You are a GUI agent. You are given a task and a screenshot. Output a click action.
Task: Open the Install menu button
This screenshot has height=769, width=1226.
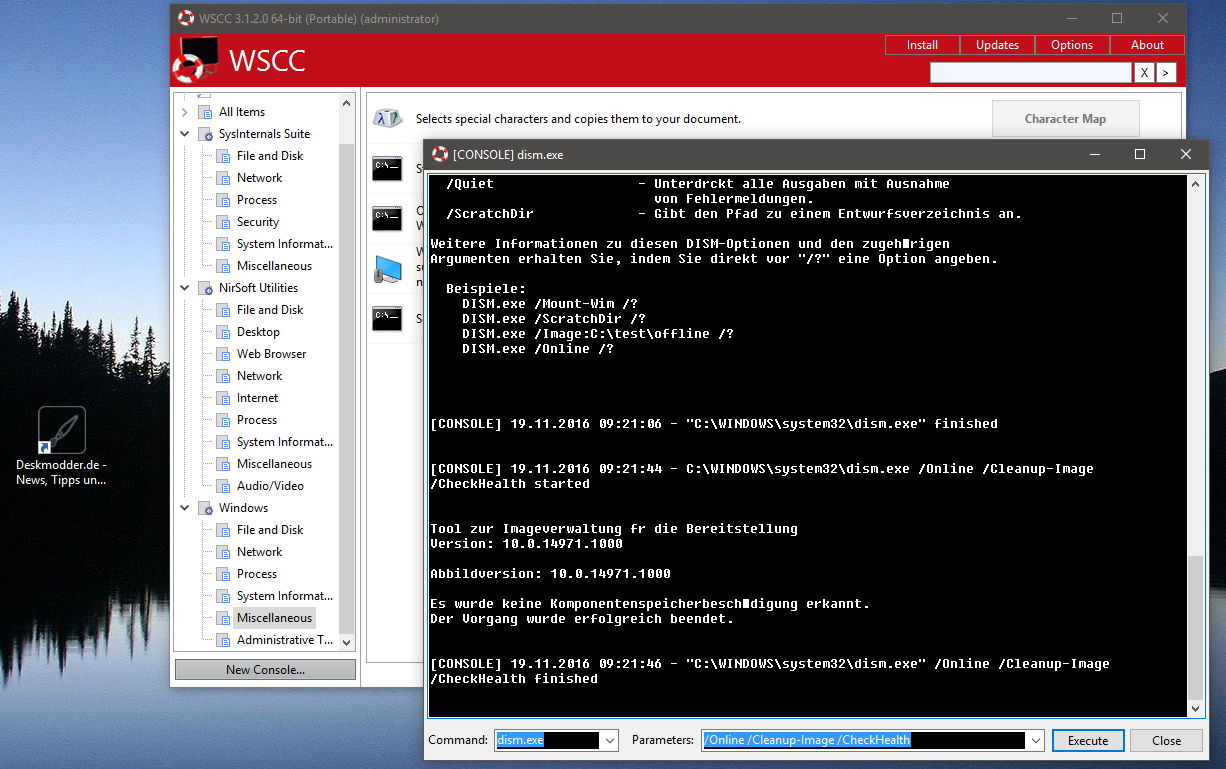922,45
